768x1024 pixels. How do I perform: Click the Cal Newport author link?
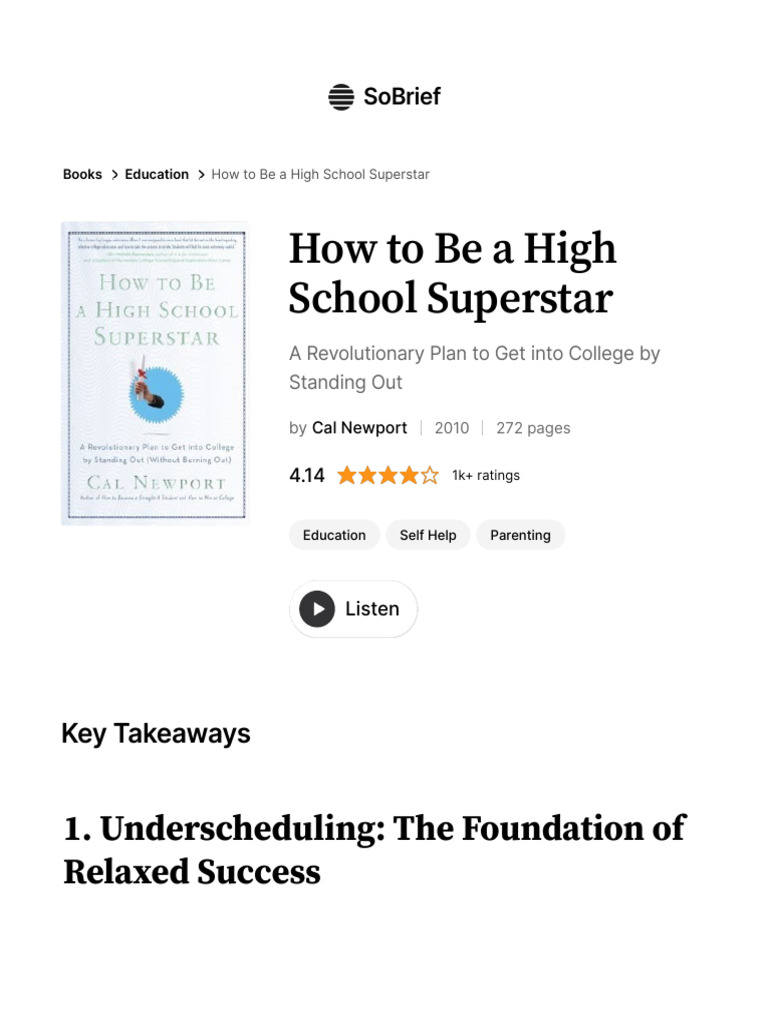pos(359,428)
